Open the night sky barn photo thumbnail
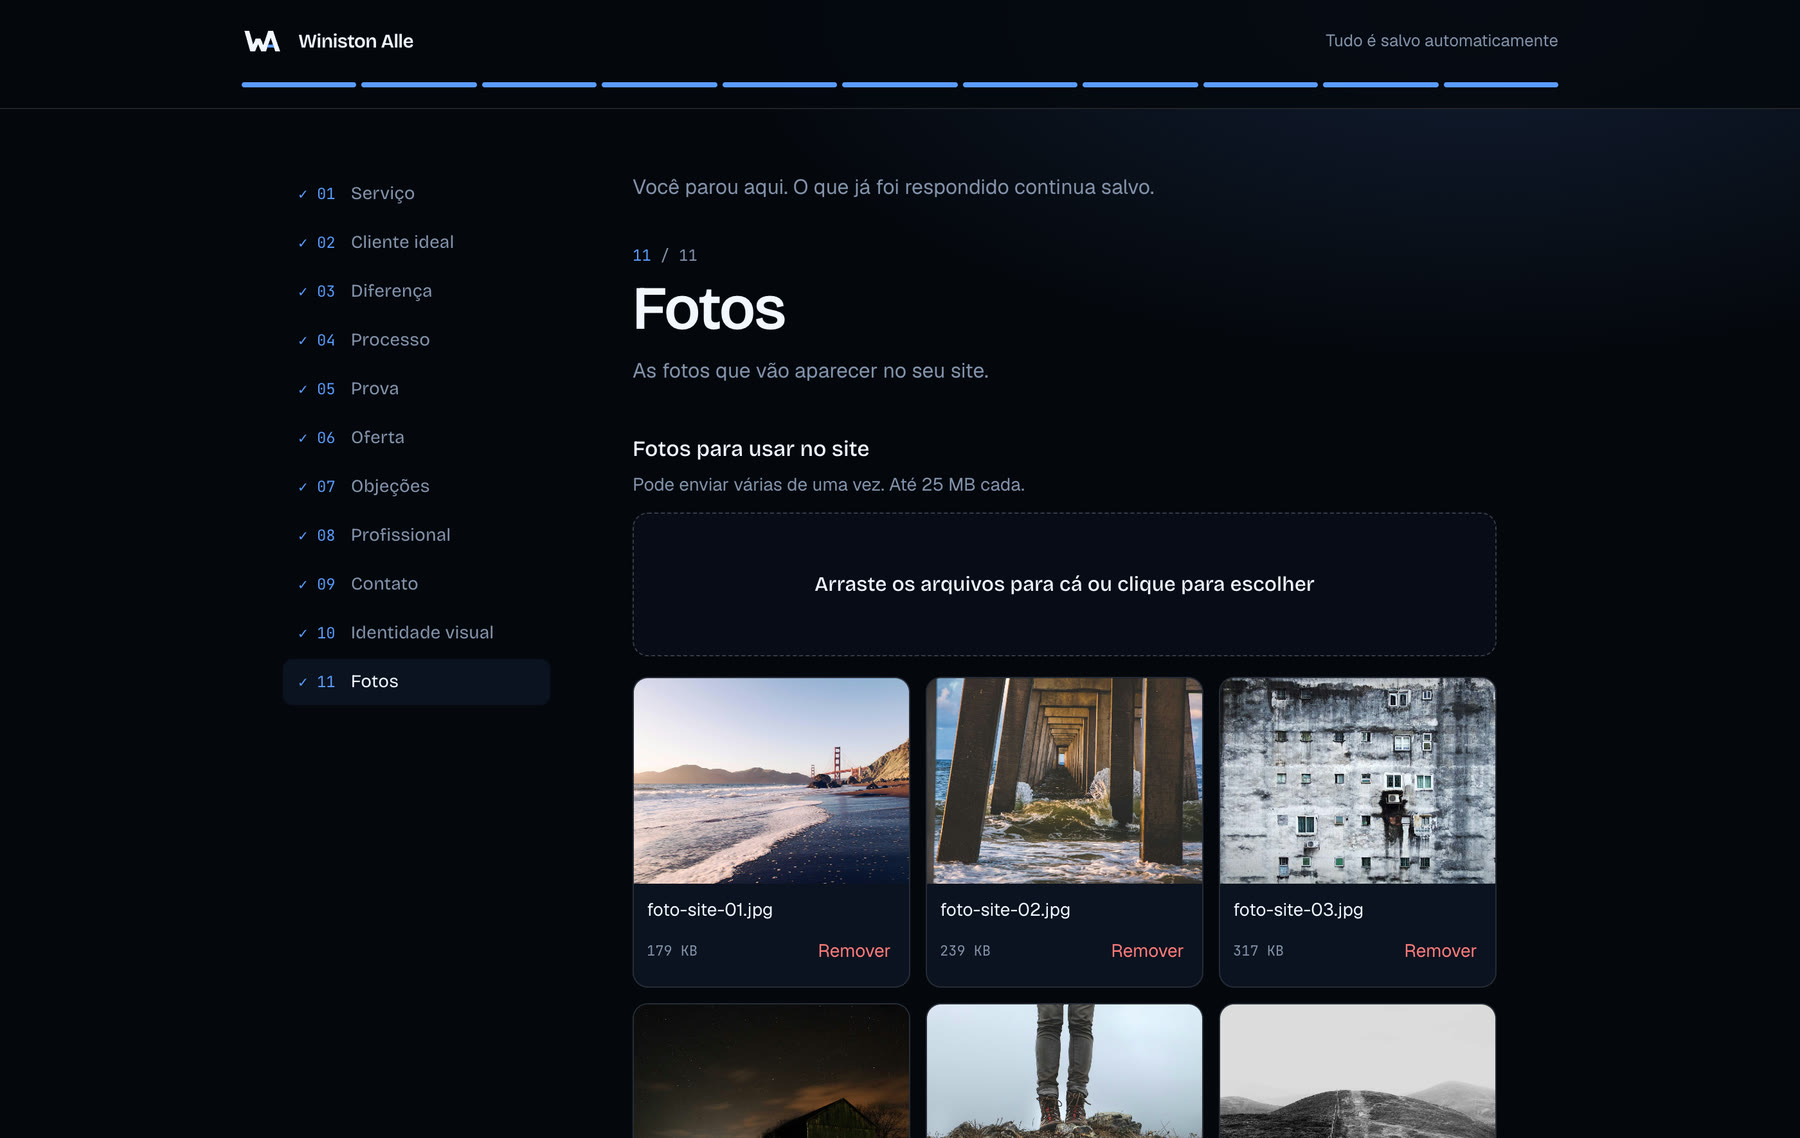The image size is (1800, 1138). 771,1071
